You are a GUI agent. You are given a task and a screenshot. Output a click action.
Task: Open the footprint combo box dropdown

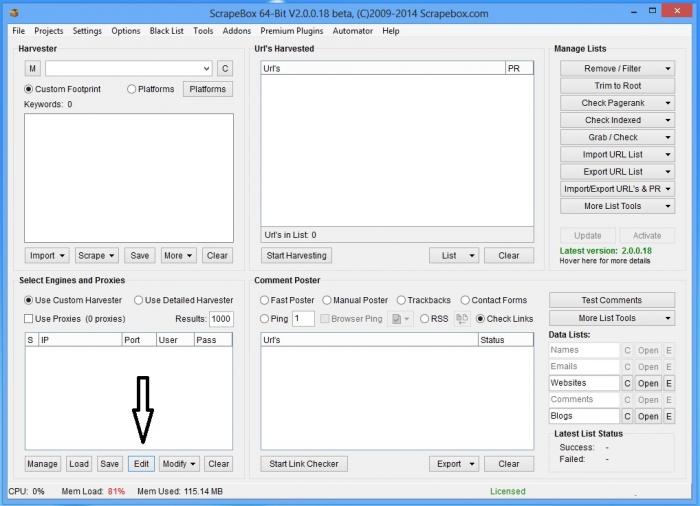tap(206, 68)
